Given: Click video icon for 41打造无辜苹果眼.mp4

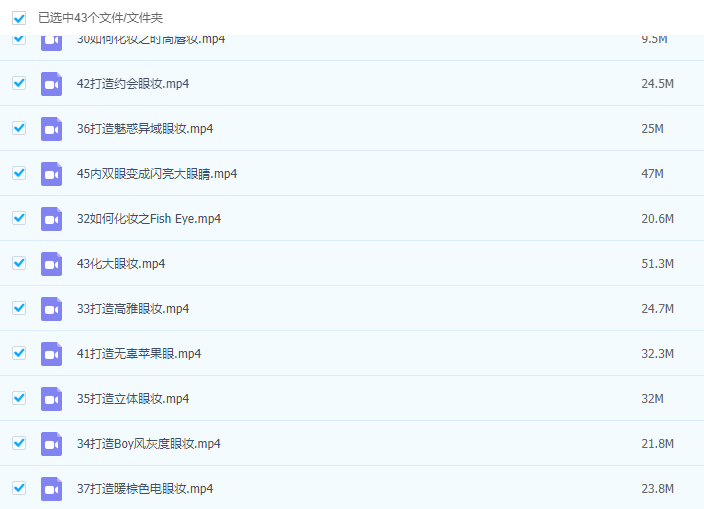Looking at the screenshot, I should [51, 354].
